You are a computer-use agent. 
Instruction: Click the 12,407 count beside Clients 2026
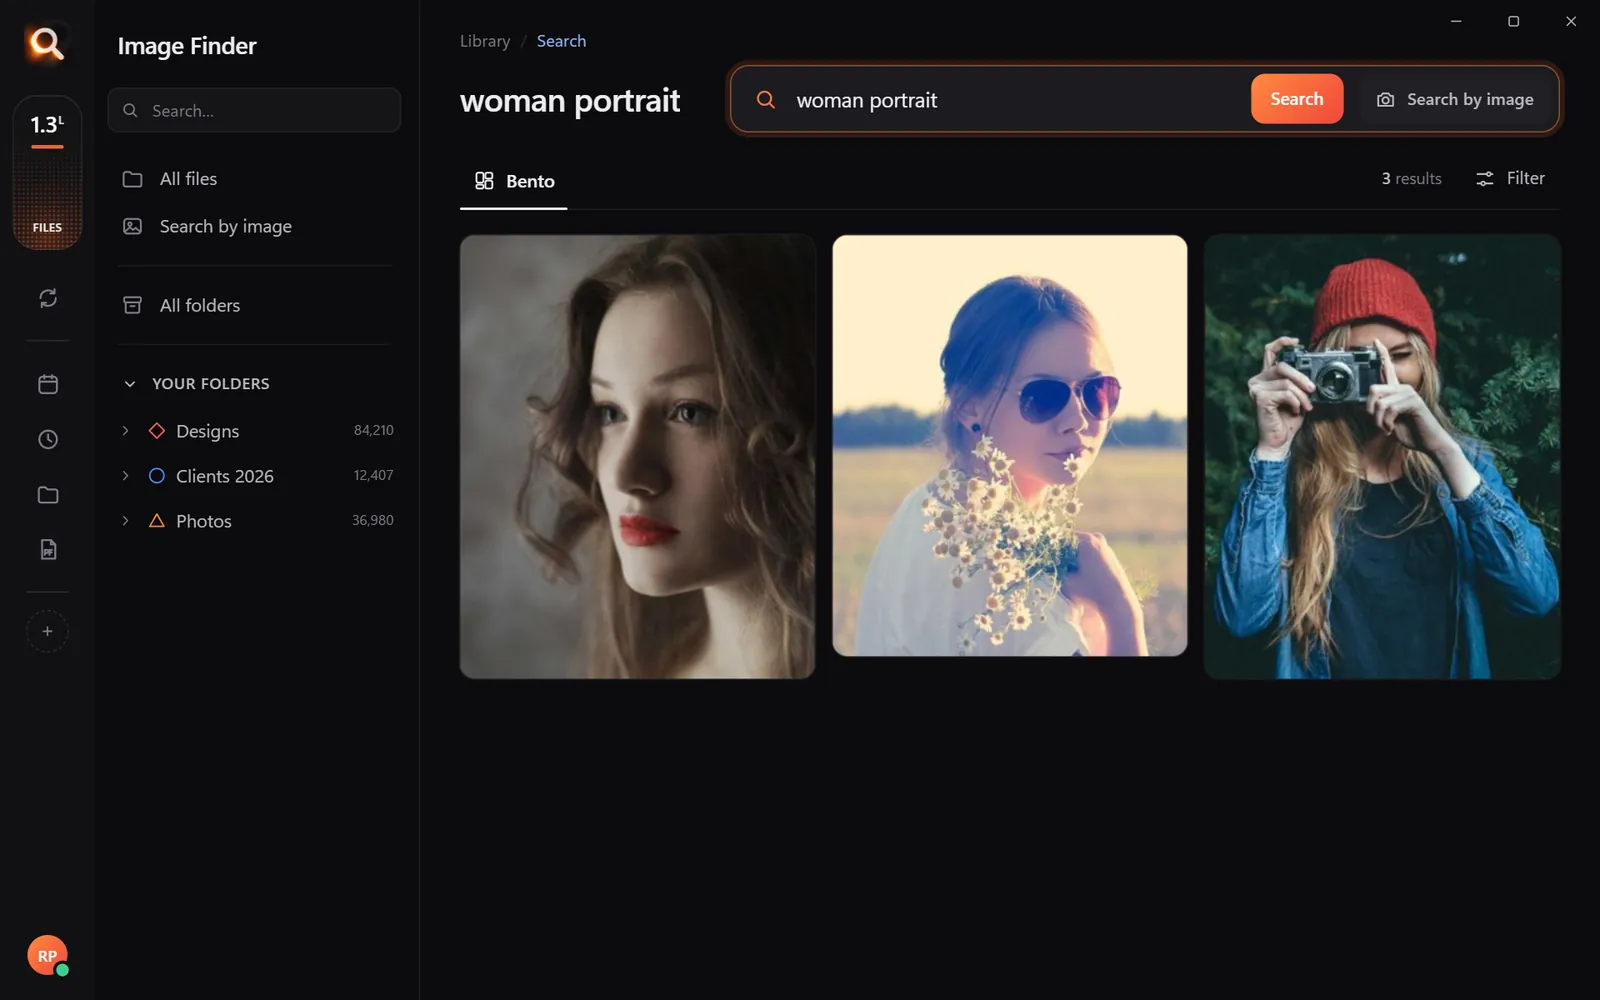pos(373,475)
